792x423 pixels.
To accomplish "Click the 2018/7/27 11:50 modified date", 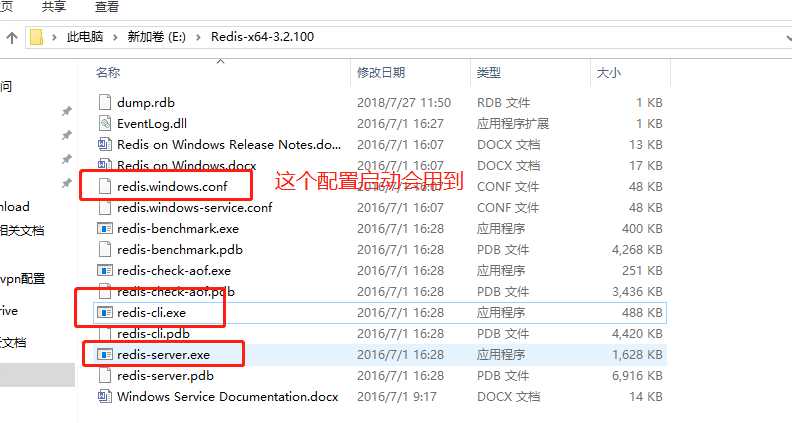I will point(404,103).
